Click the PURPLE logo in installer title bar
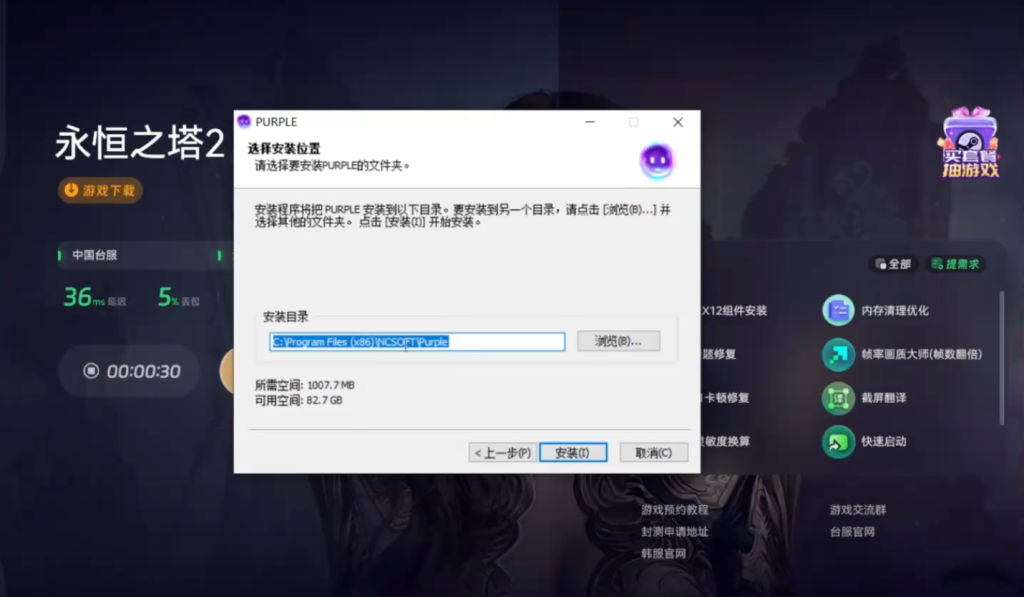Image resolution: width=1024 pixels, height=597 pixels. tap(244, 122)
